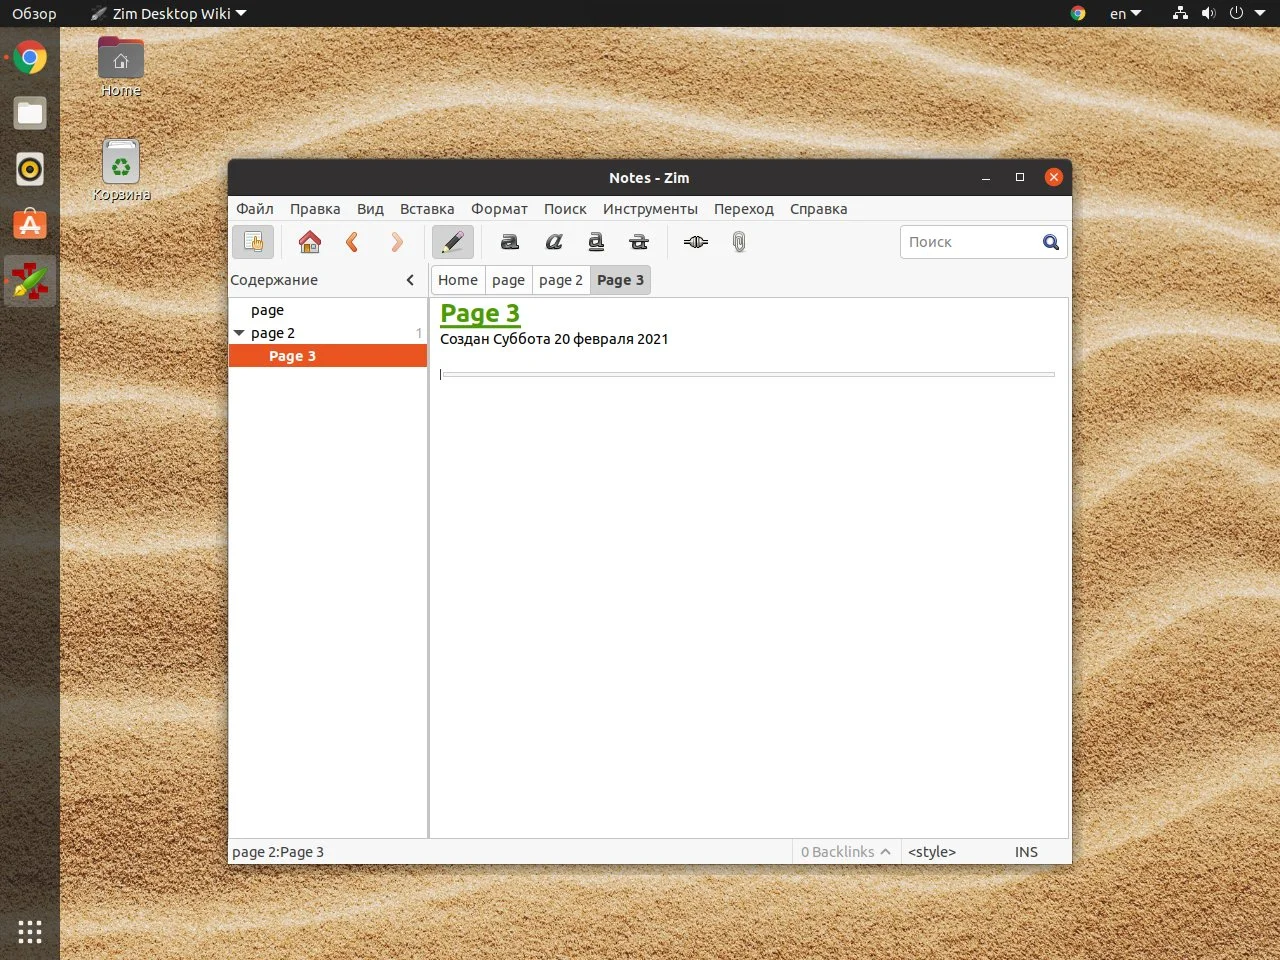The image size is (1280, 960).
Task: Click the back navigation arrow
Action: point(352,242)
